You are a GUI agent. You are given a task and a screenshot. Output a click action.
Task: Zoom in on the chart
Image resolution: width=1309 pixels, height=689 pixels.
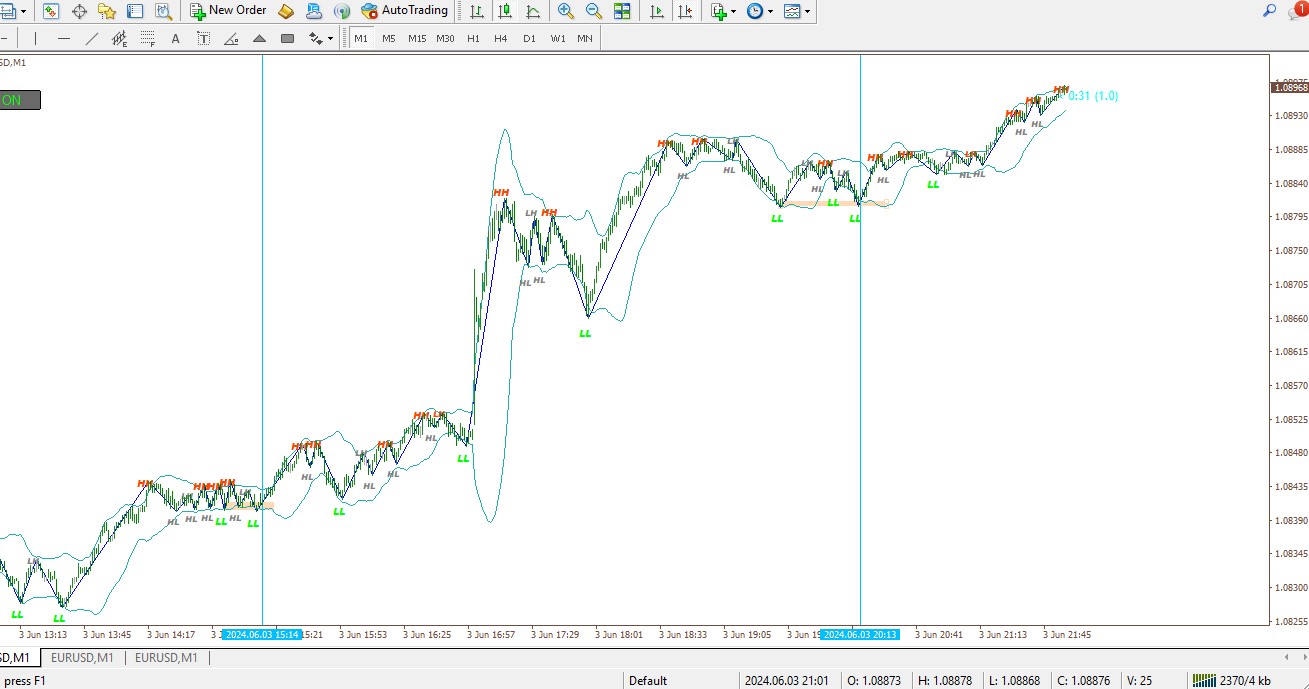566,11
